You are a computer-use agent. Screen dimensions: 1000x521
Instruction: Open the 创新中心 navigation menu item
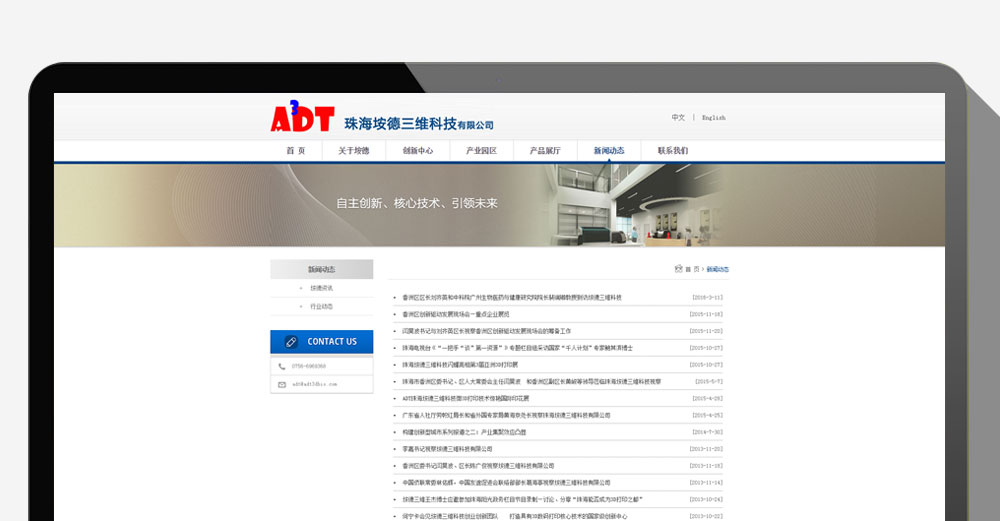coord(418,150)
